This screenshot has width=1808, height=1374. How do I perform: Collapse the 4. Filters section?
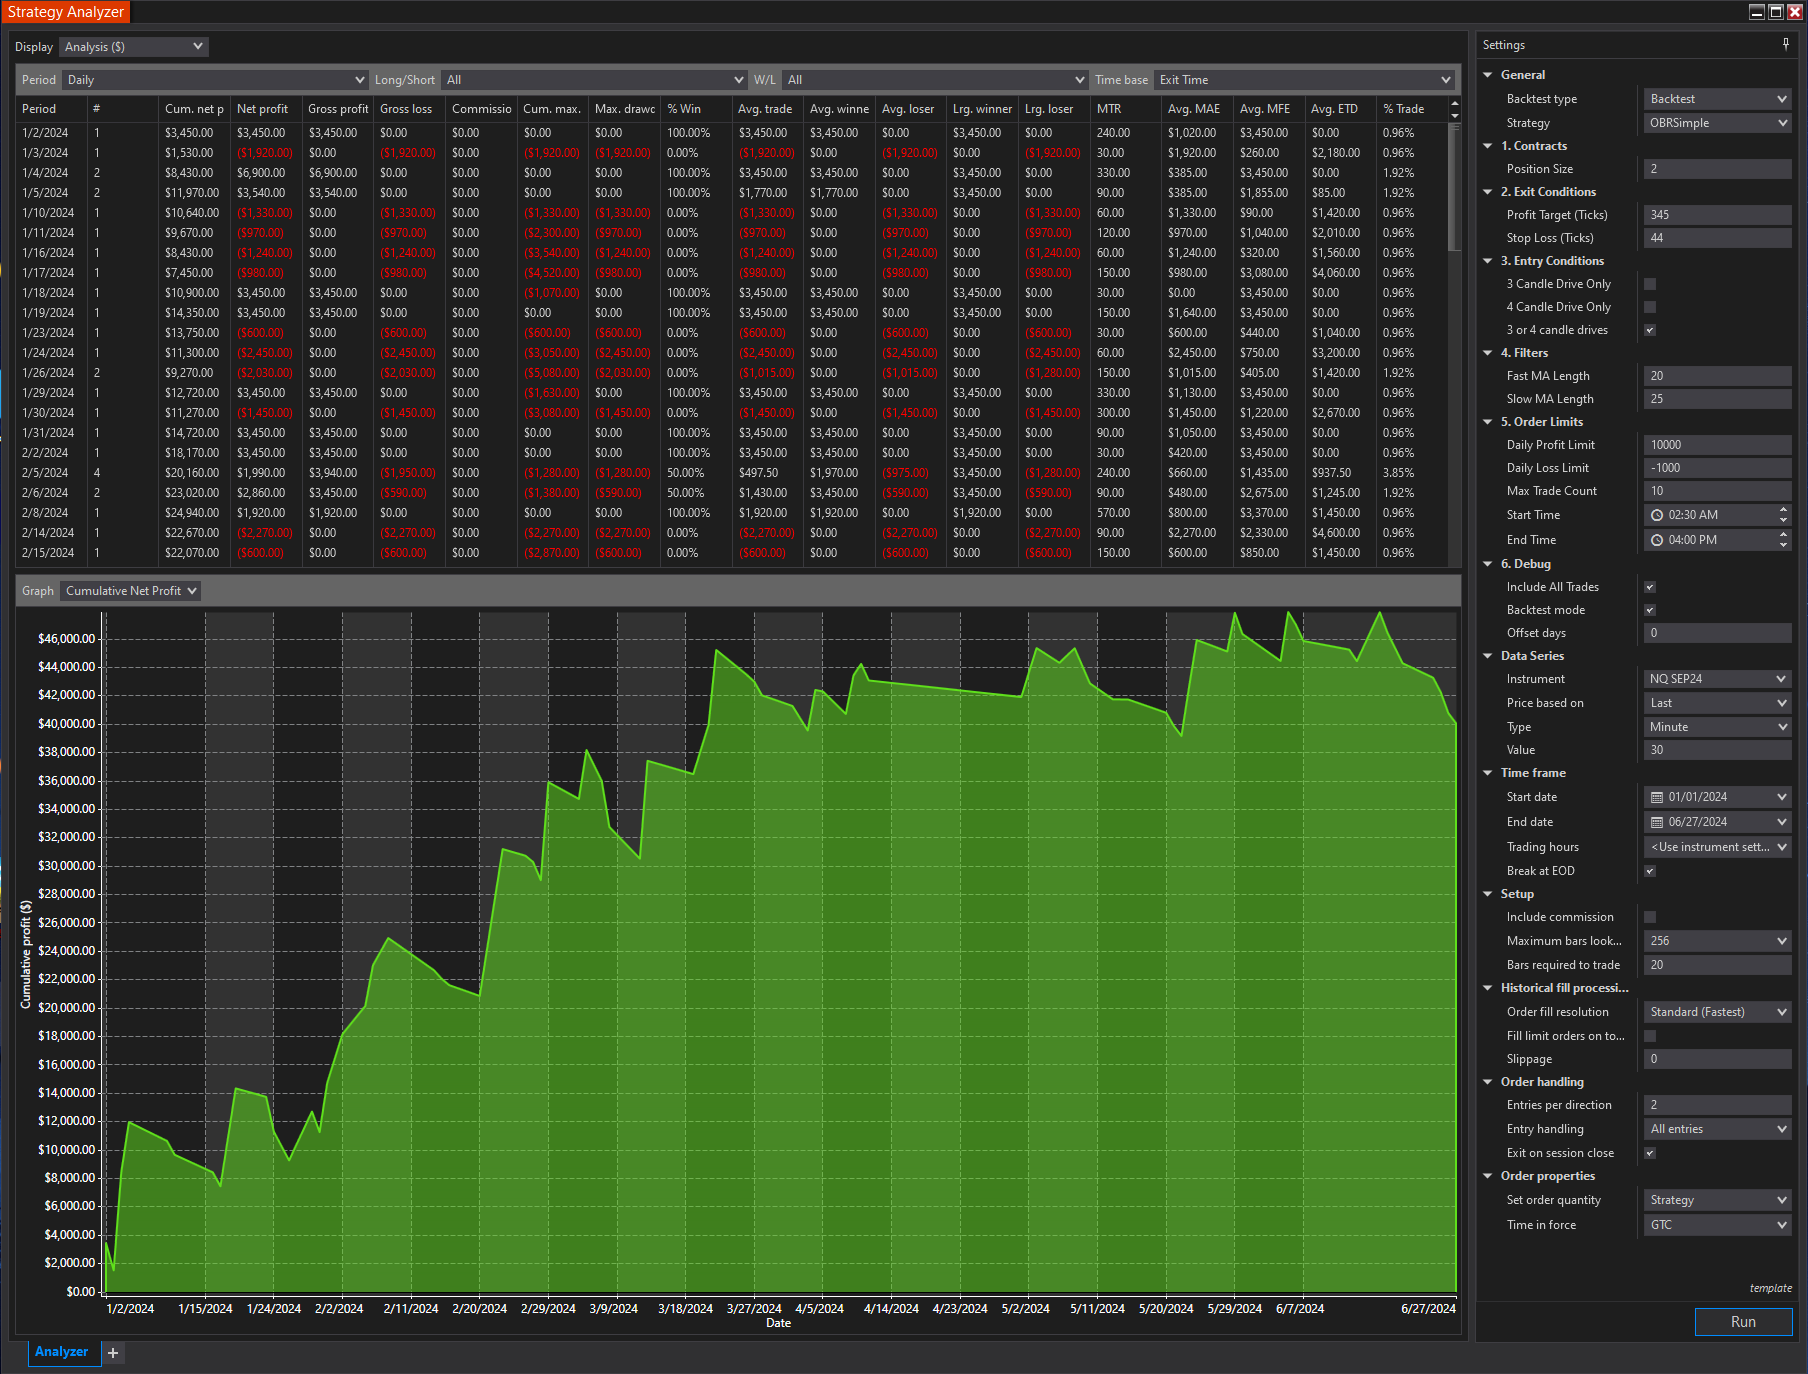(x=1487, y=352)
